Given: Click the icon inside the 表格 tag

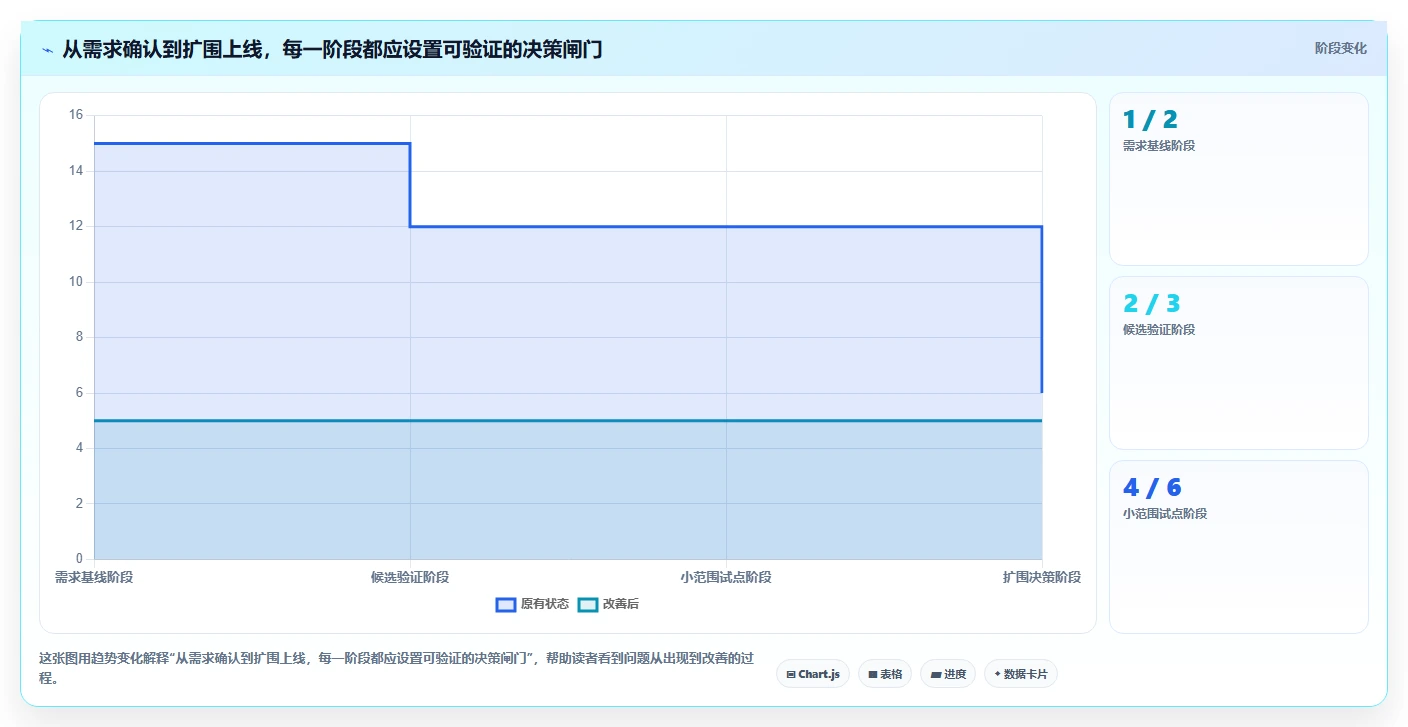Looking at the screenshot, I should 873,675.
